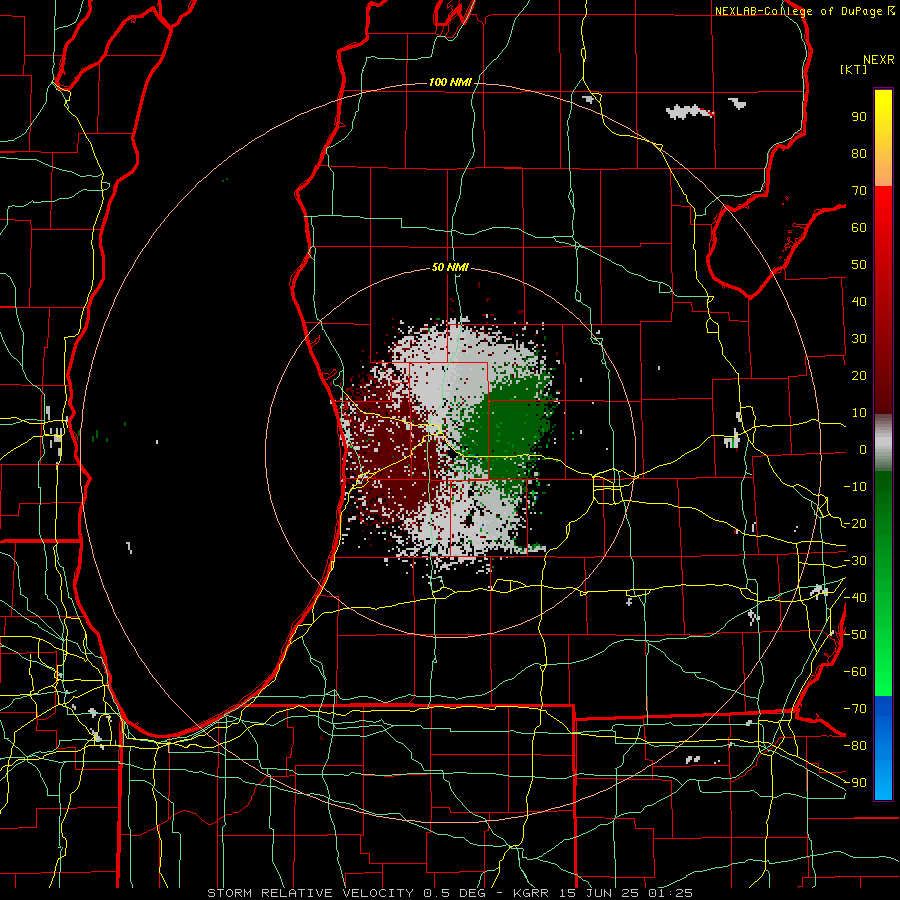This screenshot has width=900, height=900.
Task: Click the "KGRR" station ID in the caption
Action: (530, 893)
